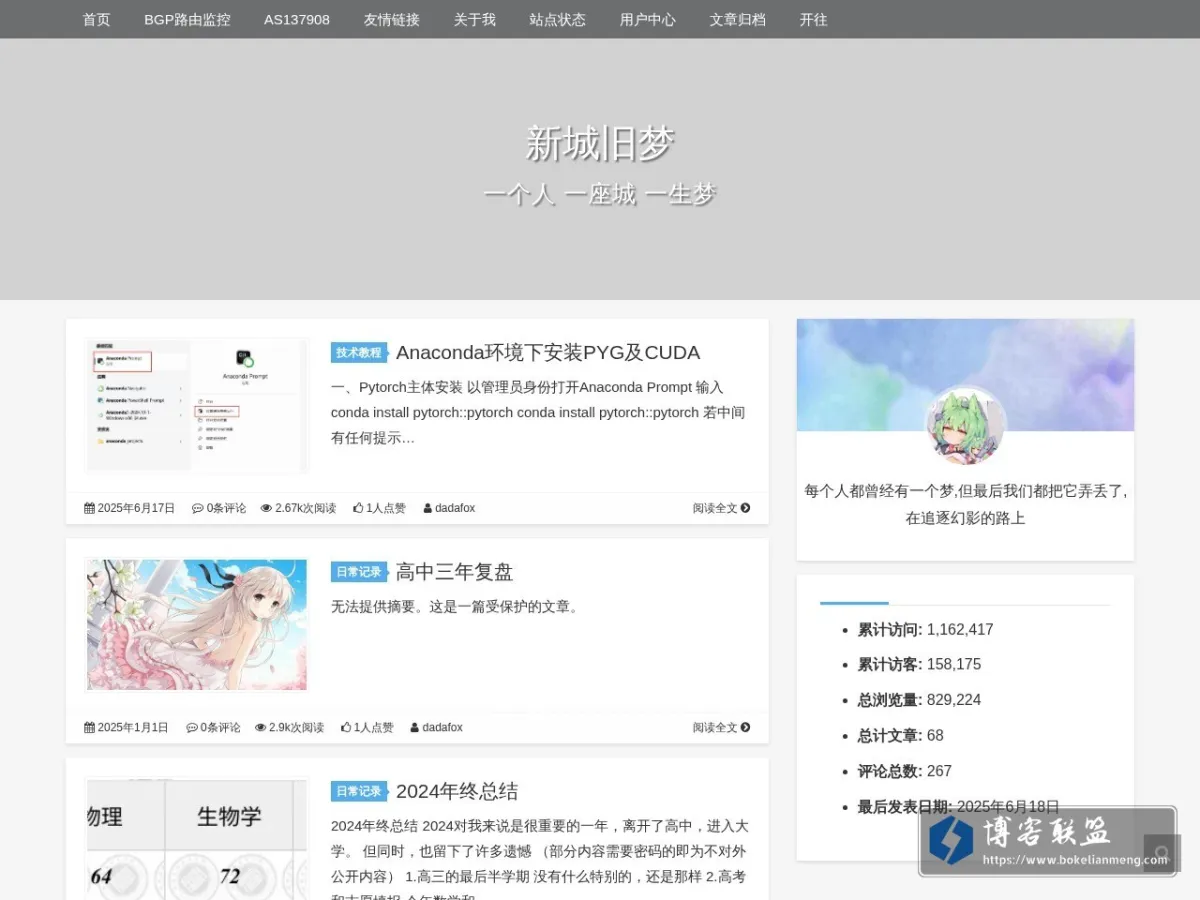
Task: Click the 一个人 一座城 一生梦 subtitle
Action: pos(600,194)
